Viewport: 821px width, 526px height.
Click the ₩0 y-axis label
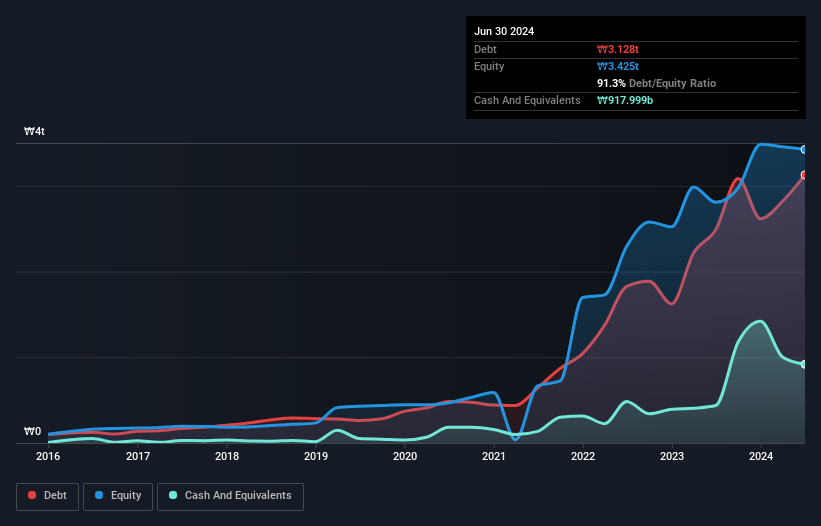coord(32,431)
